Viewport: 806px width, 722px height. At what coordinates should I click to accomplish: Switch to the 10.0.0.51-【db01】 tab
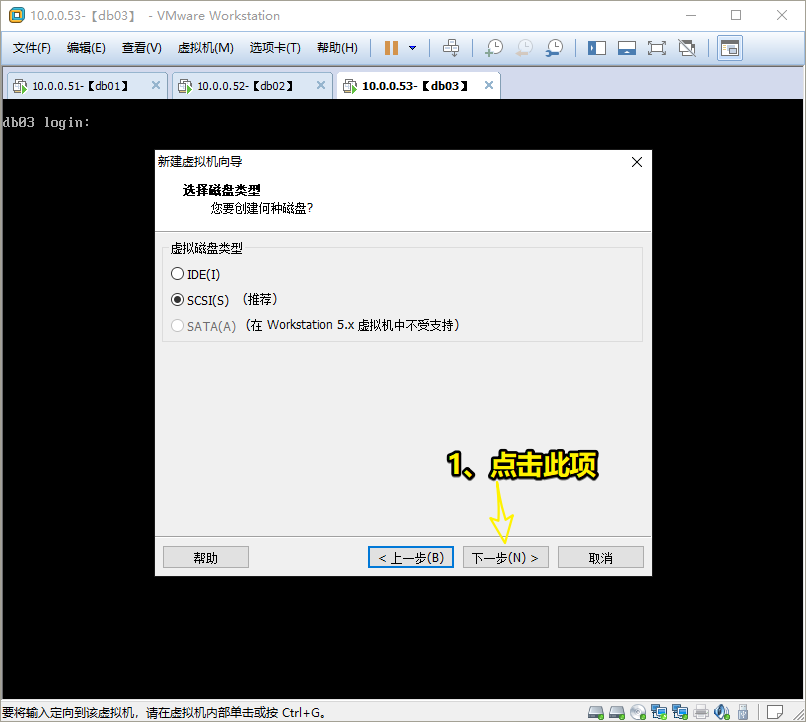click(x=80, y=86)
